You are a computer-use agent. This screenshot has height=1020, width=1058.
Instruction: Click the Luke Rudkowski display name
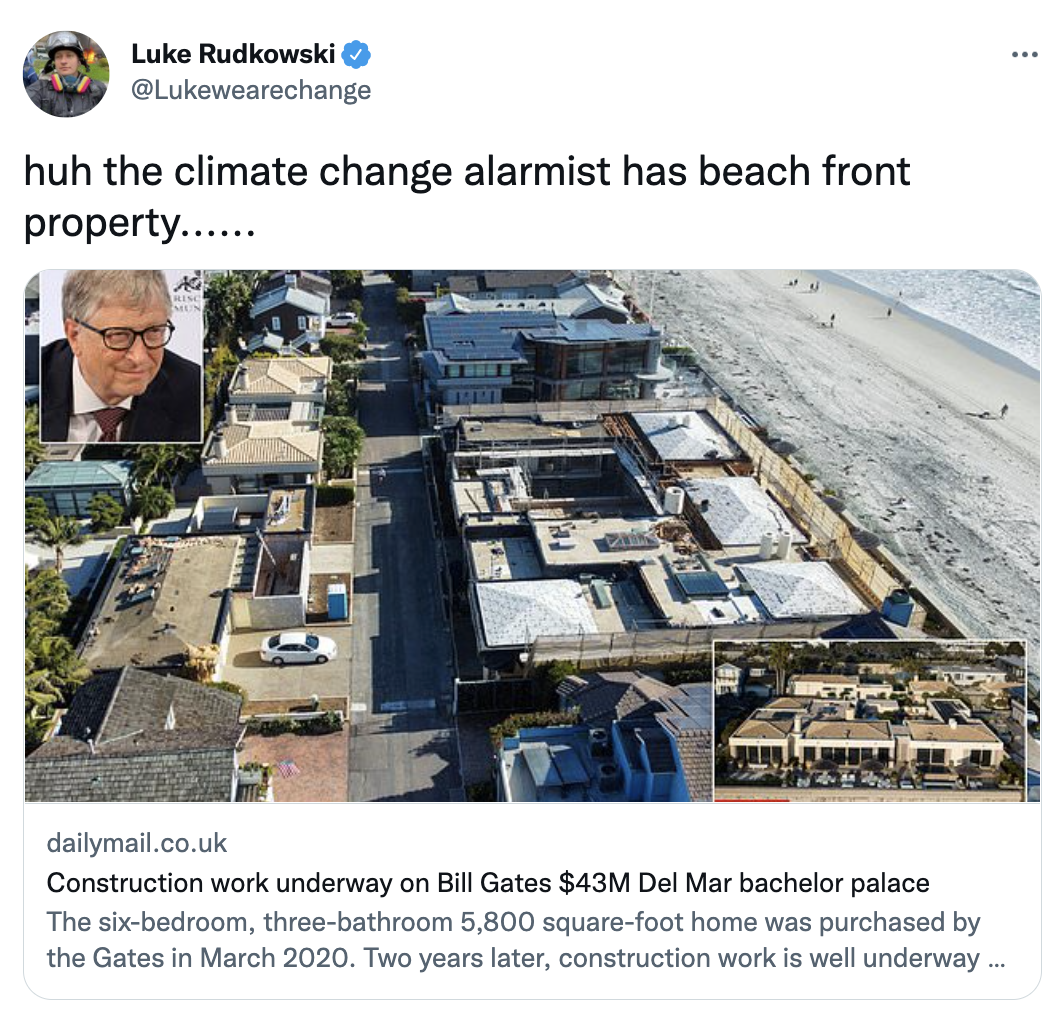pyautogui.click(x=233, y=54)
